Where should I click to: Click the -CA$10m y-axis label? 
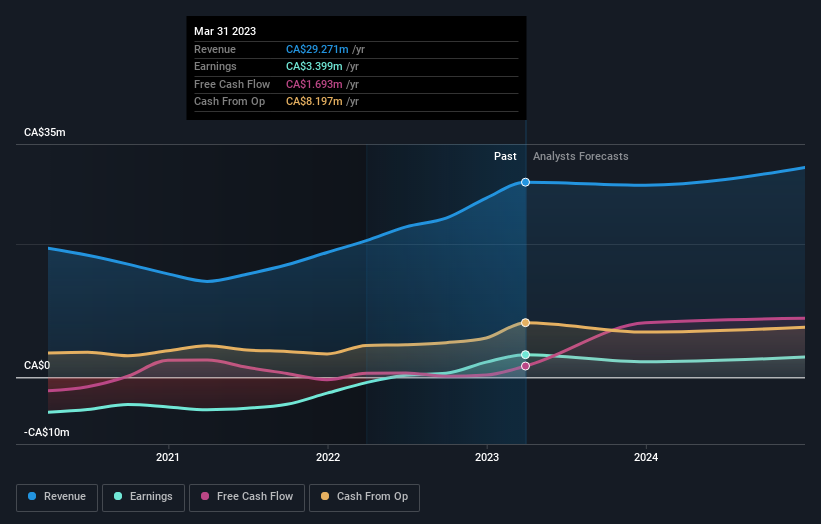click(x=47, y=432)
